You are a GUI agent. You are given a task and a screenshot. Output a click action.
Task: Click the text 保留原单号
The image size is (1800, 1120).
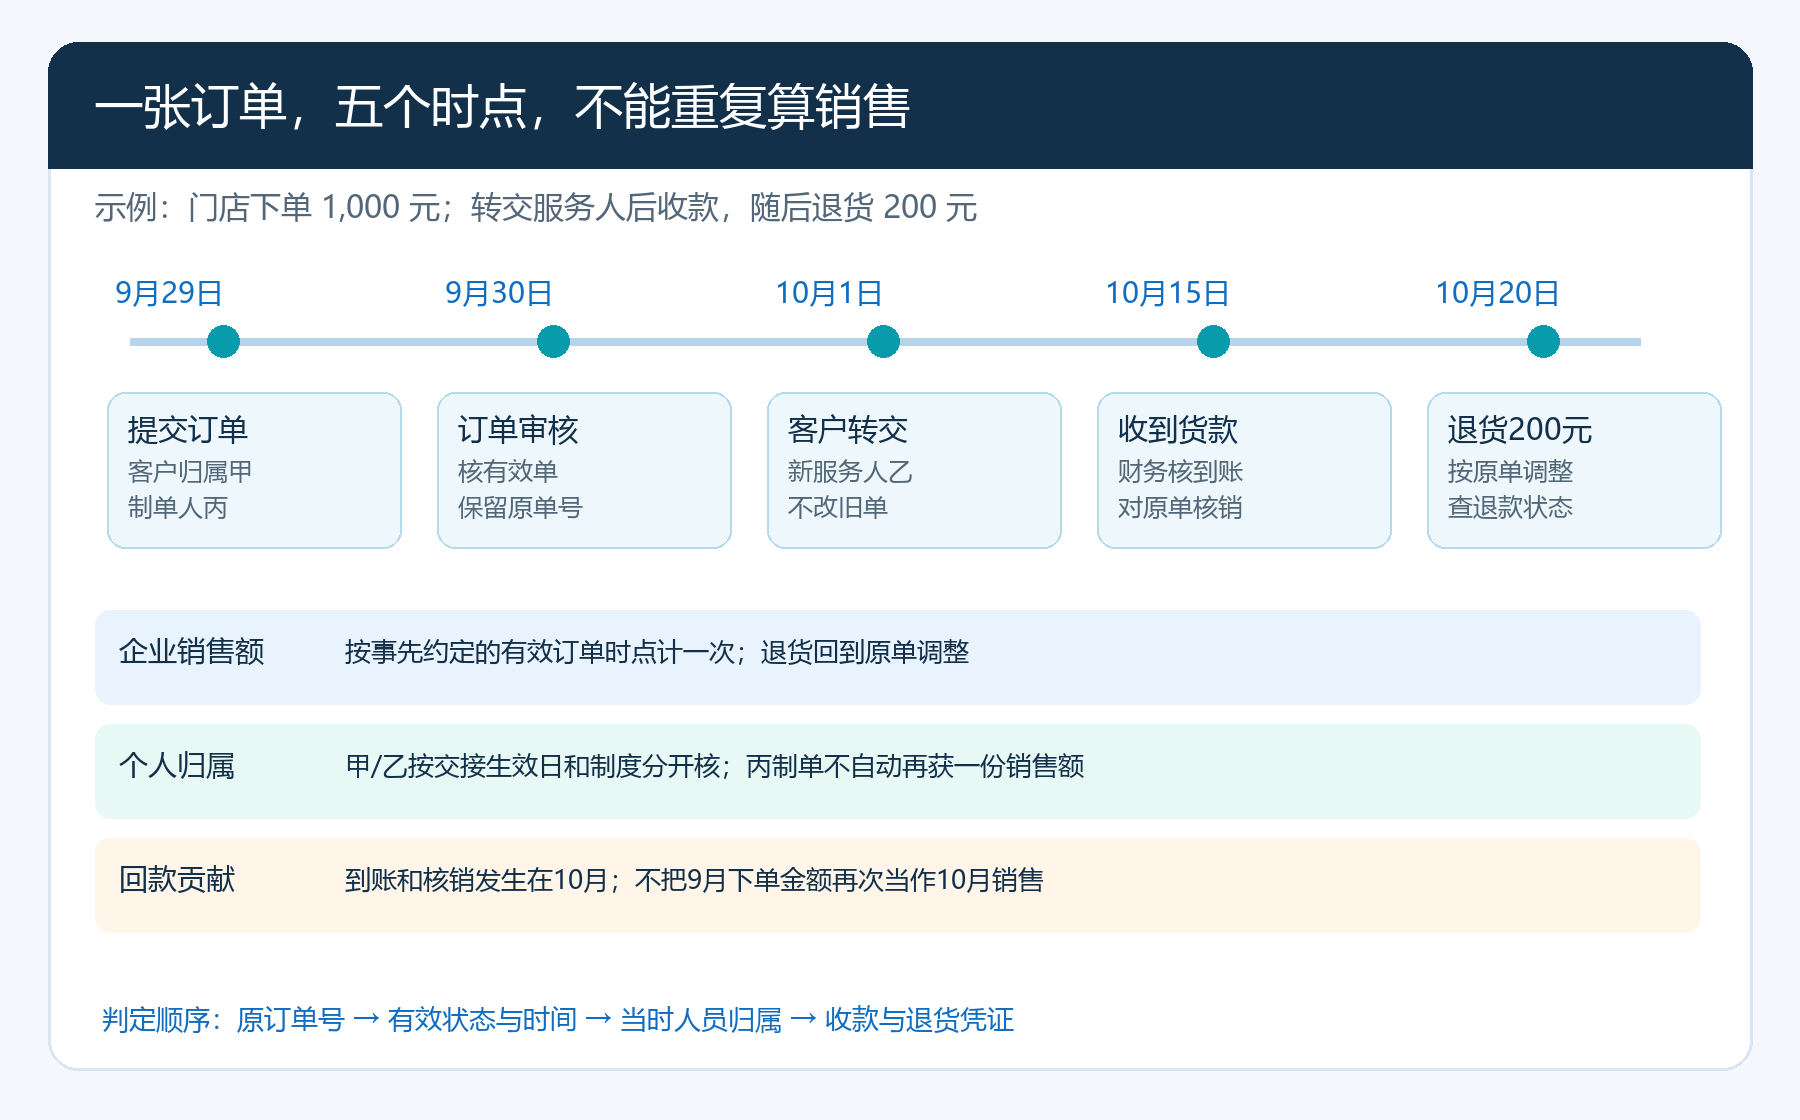520,507
